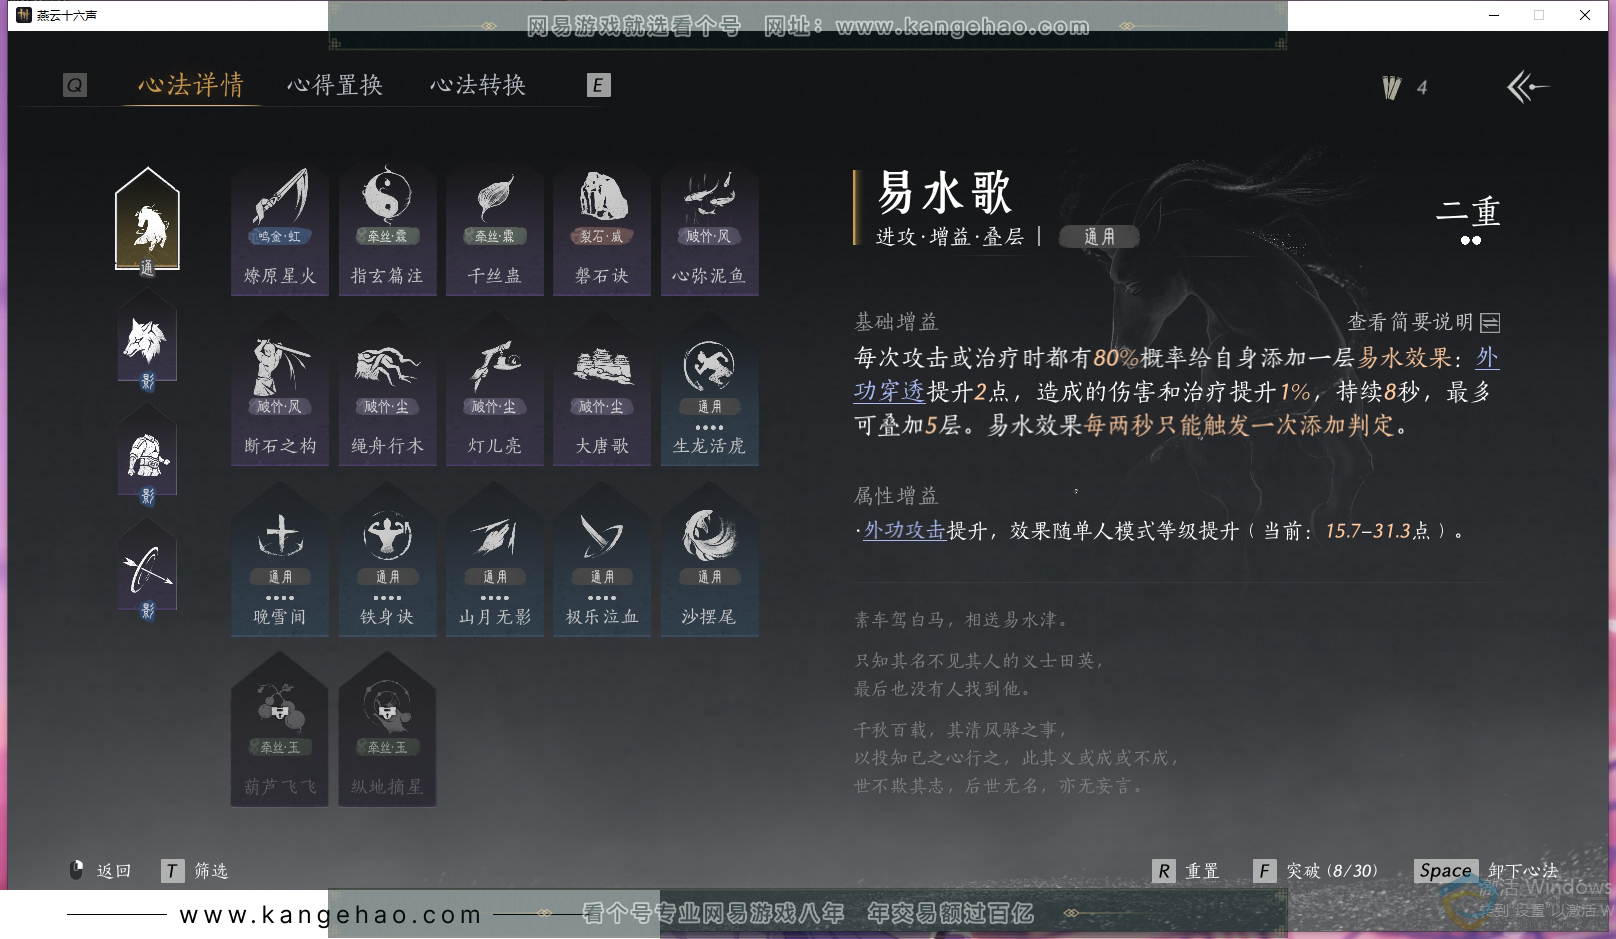
Task: Close the 燕云十六声 window
Action: tap(1585, 15)
